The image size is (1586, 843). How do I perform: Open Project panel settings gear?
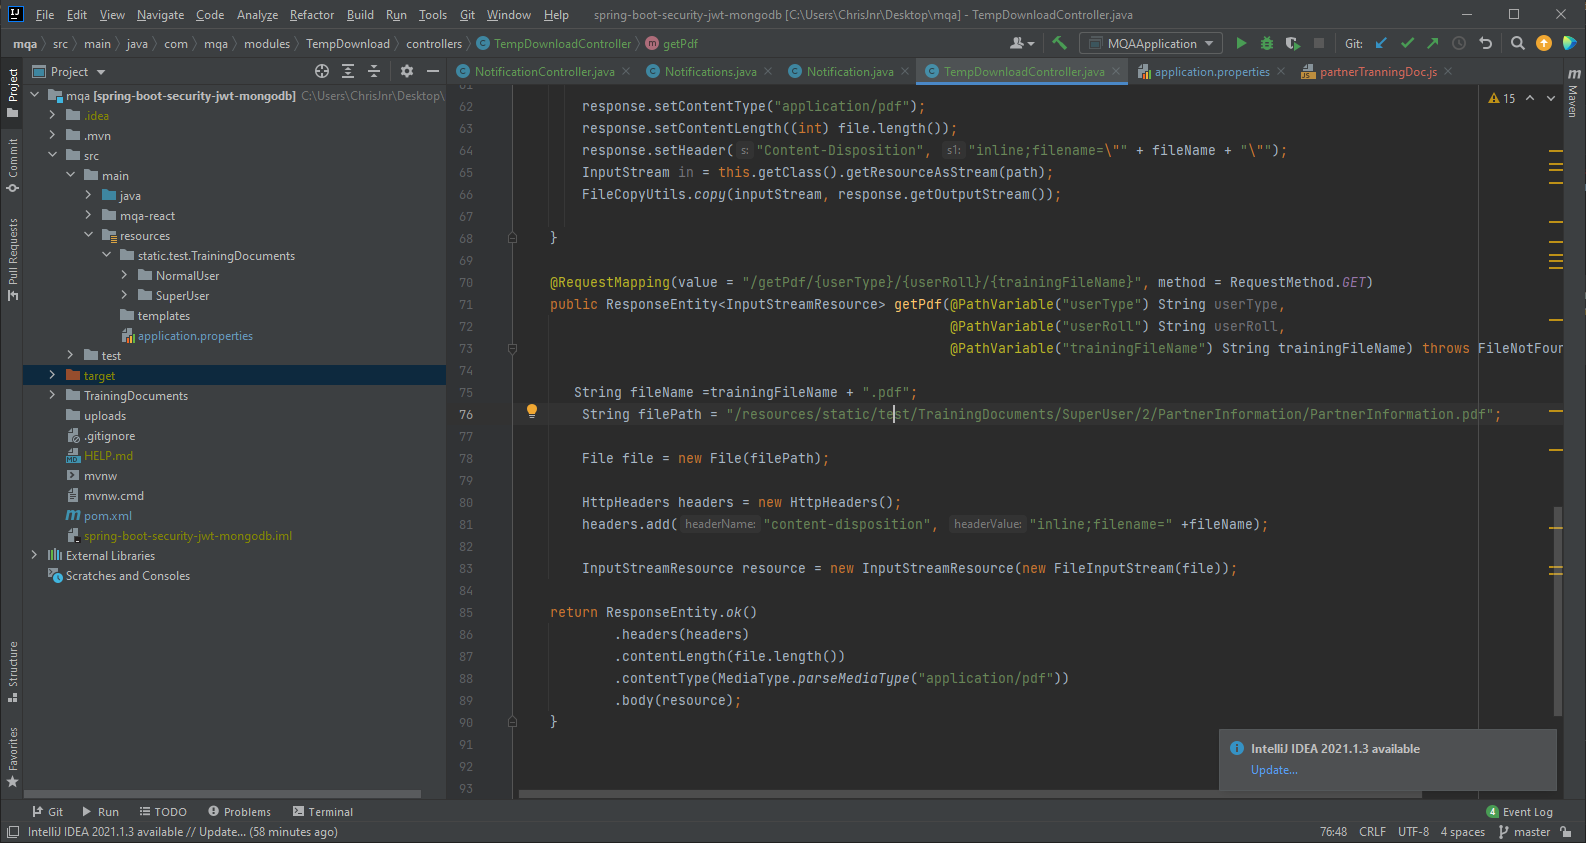(x=407, y=71)
